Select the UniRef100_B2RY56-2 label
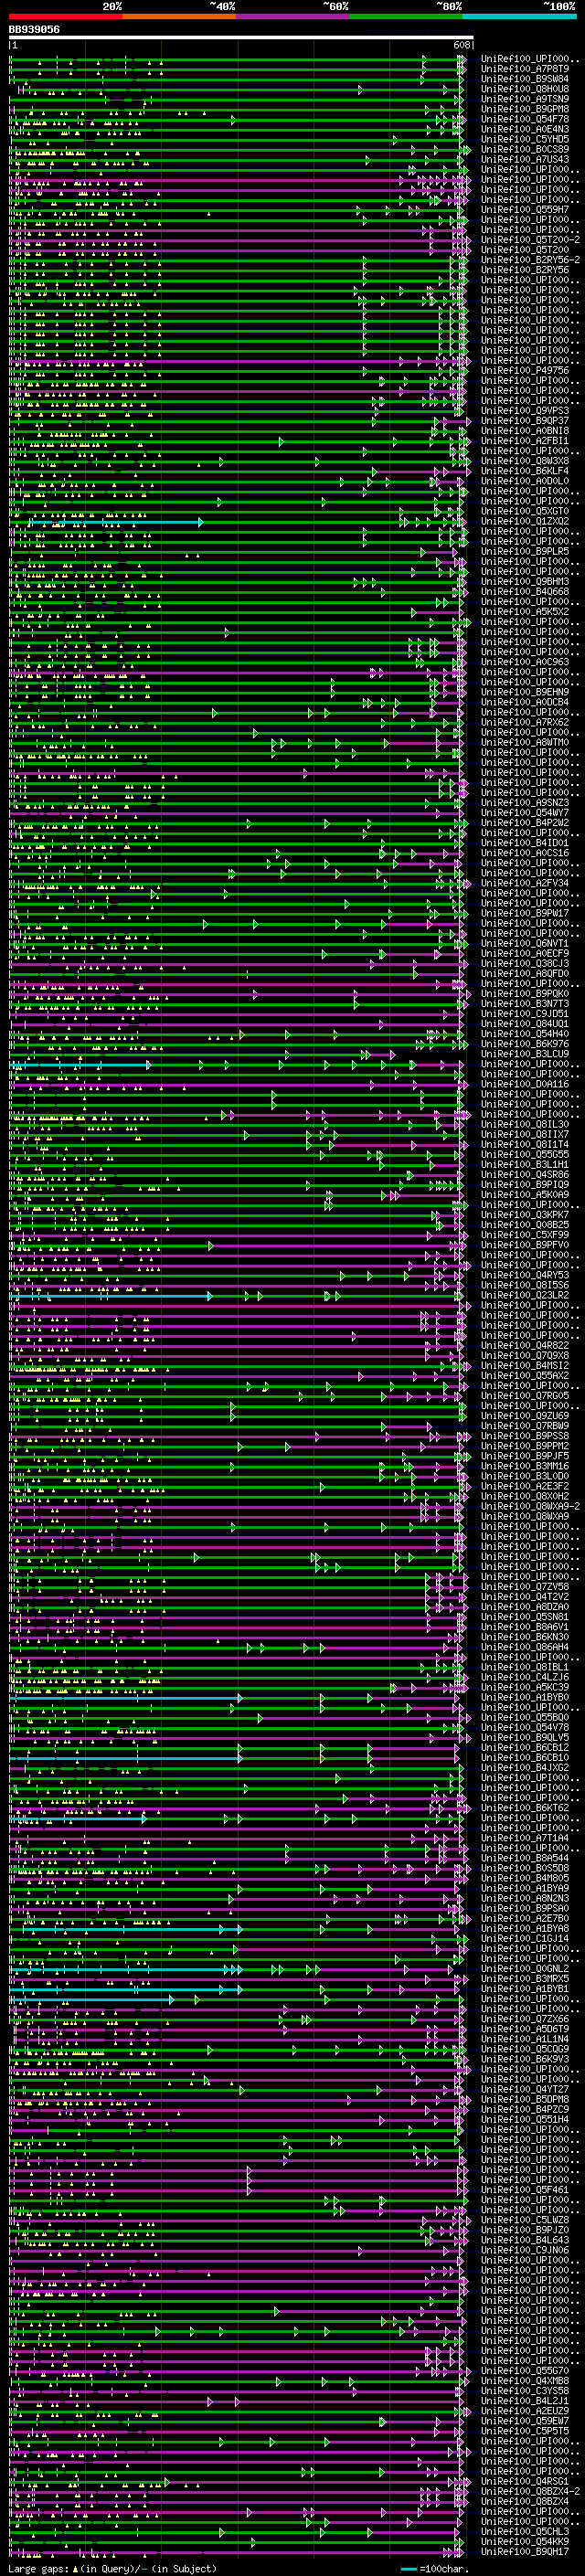Screen dimensions: 585x2576 point(531,260)
